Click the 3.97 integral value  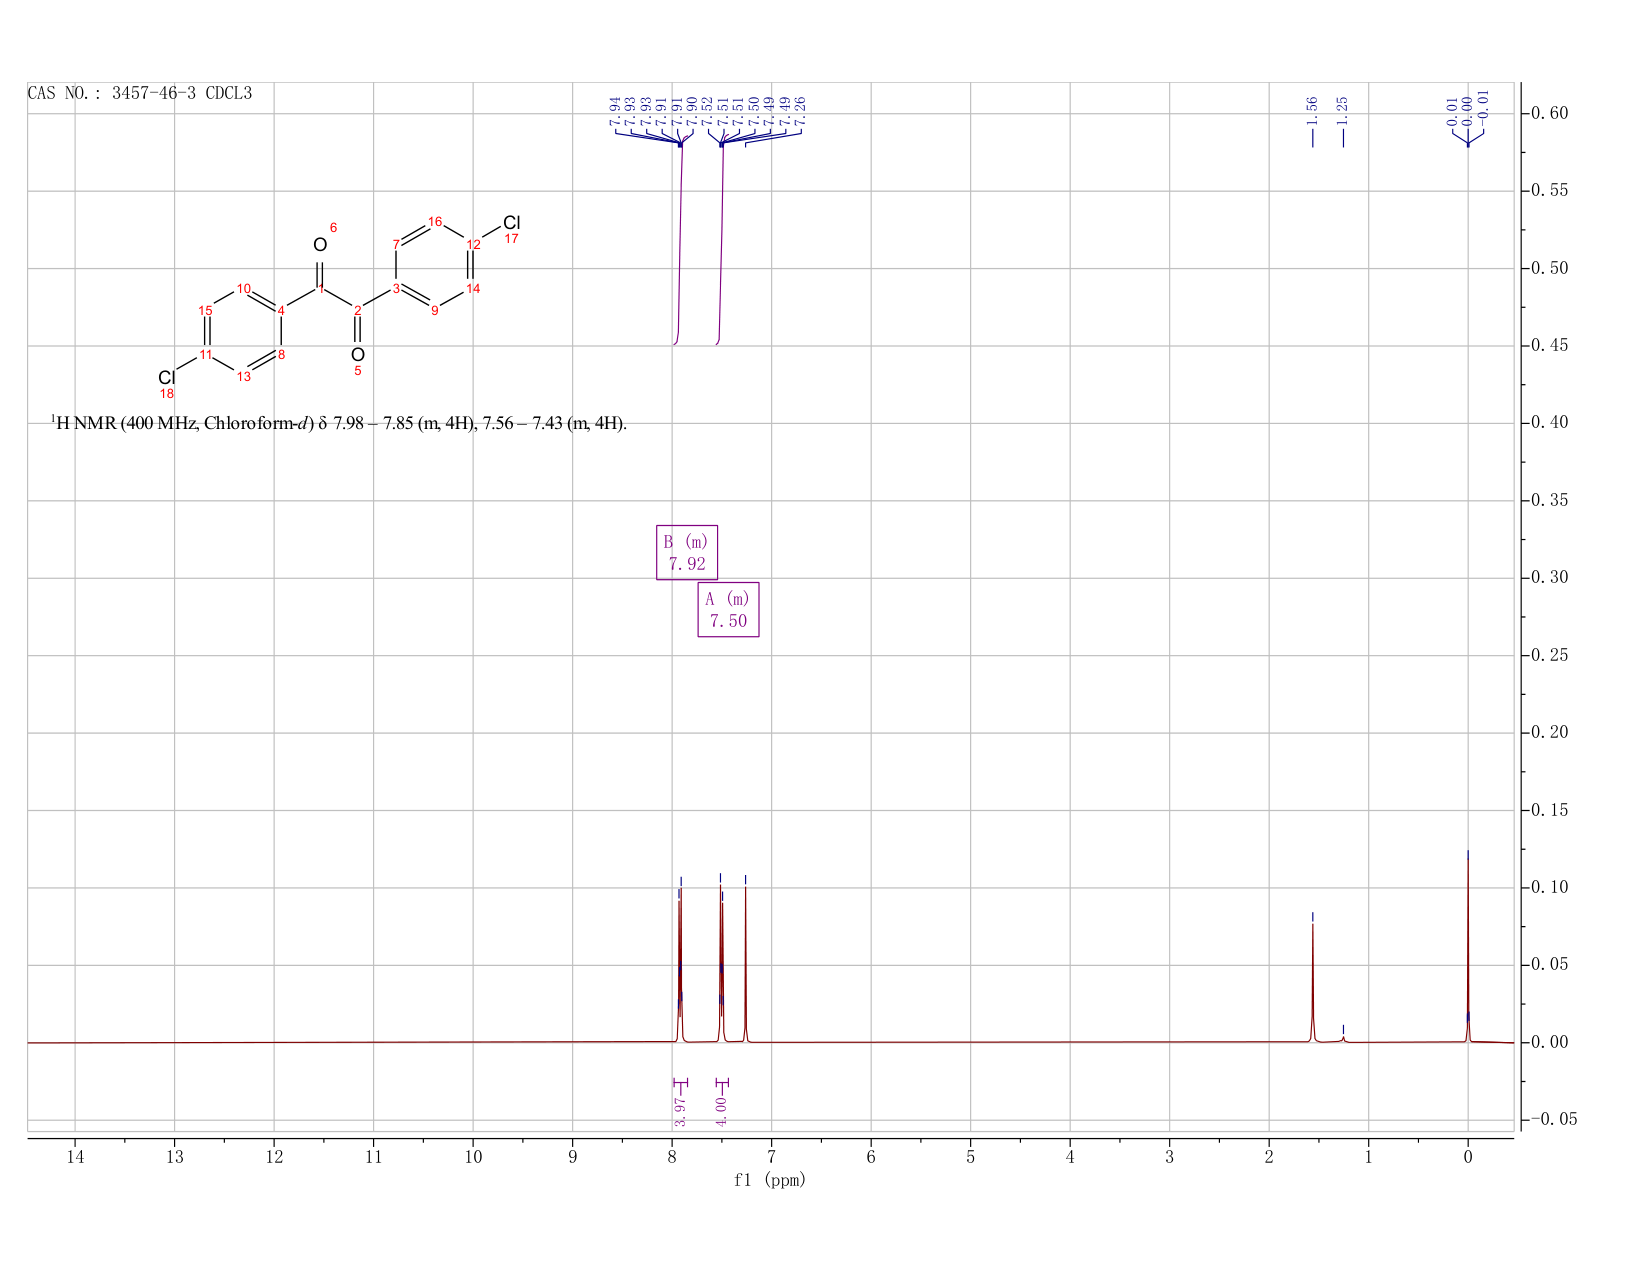(x=680, y=1111)
